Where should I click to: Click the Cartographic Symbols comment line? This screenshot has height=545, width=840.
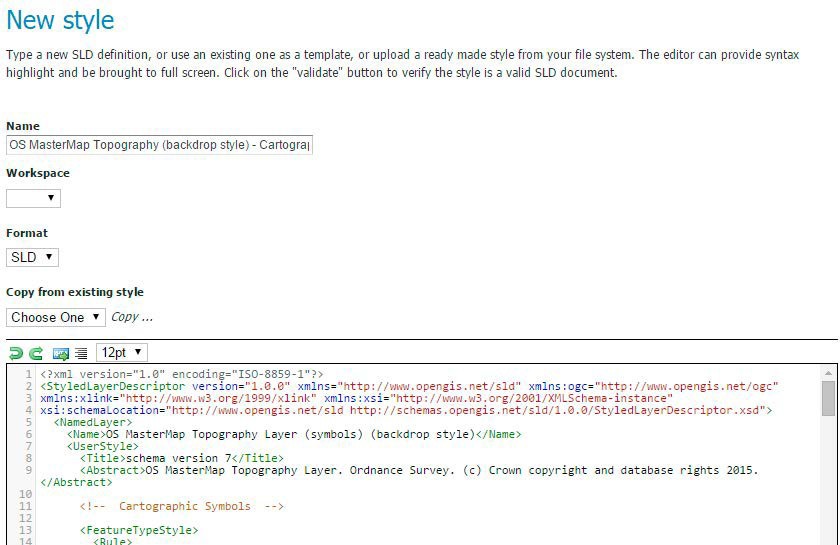[x=182, y=506]
